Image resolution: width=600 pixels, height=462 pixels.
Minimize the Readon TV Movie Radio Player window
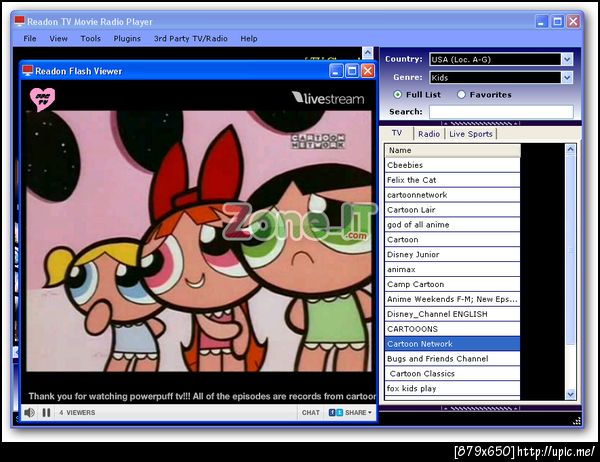click(x=541, y=21)
